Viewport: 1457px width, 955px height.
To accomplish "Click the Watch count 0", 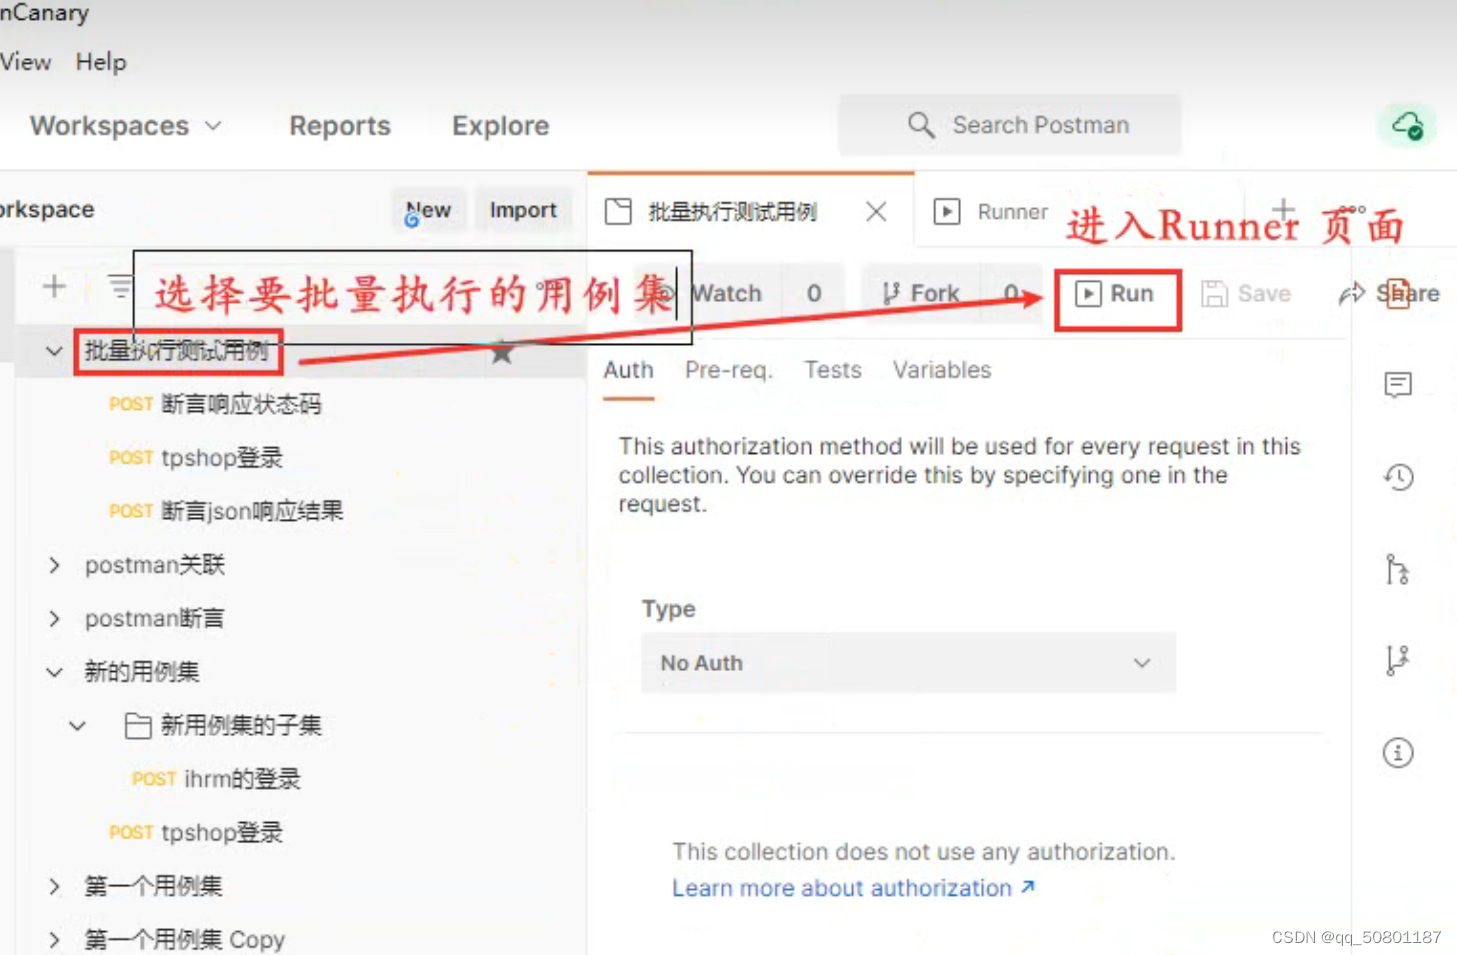I will pyautogui.click(x=814, y=294).
